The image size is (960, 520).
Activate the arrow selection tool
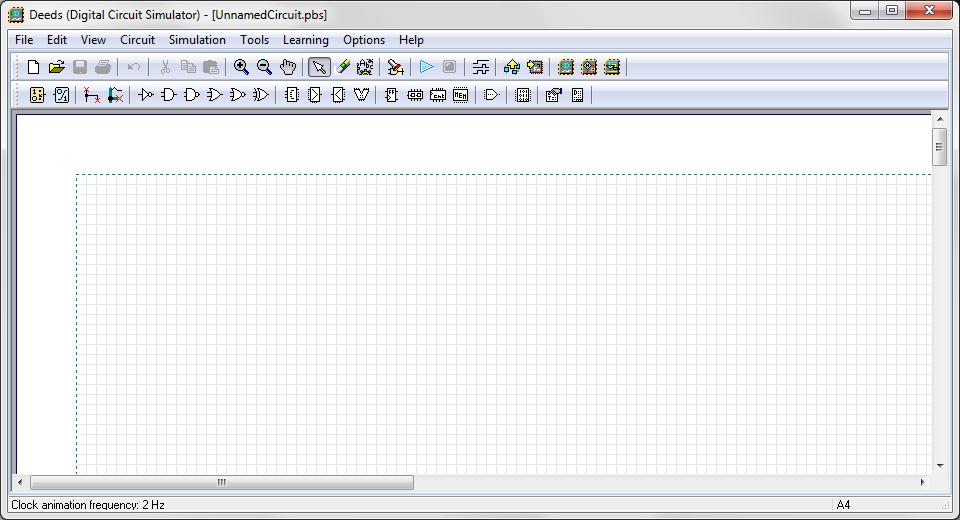click(319, 67)
